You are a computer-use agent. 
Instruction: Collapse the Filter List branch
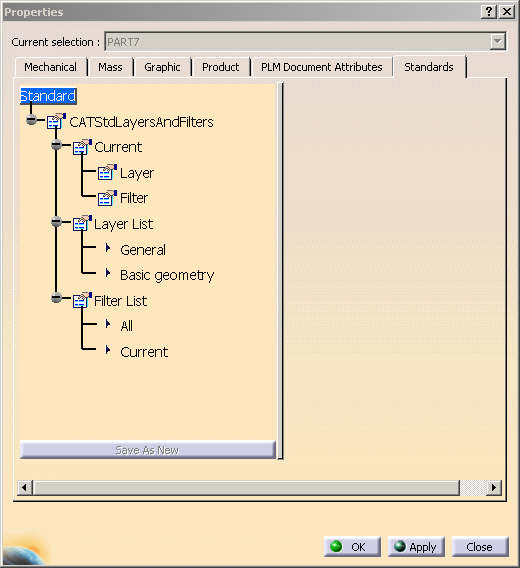pos(56,298)
